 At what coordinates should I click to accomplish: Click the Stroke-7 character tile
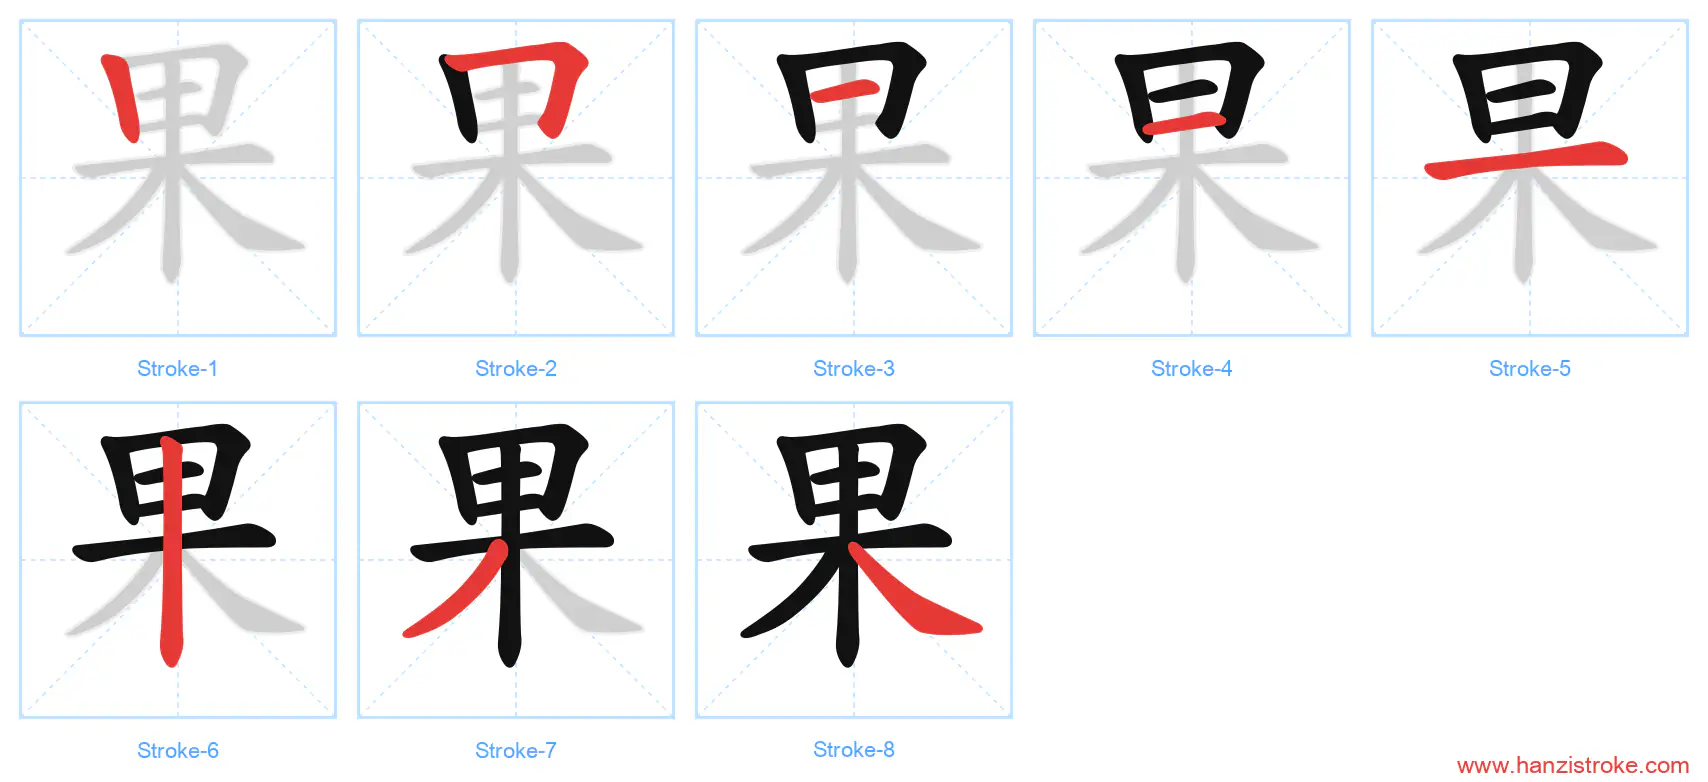point(516,560)
